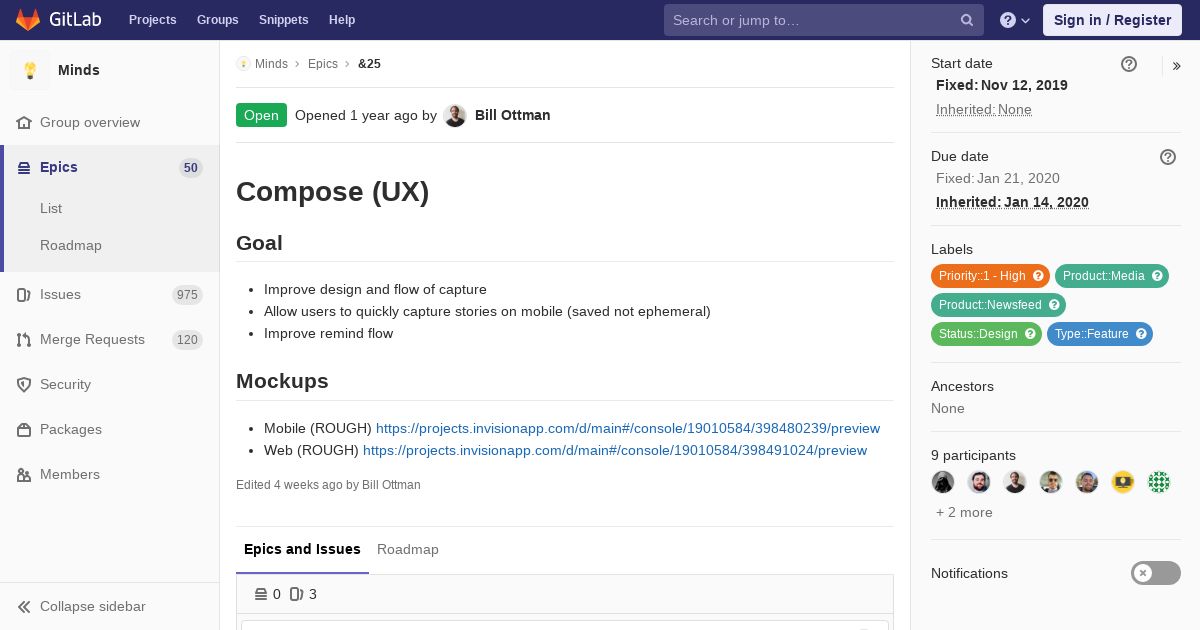
Task: Open the Projects menu
Action: click(153, 20)
